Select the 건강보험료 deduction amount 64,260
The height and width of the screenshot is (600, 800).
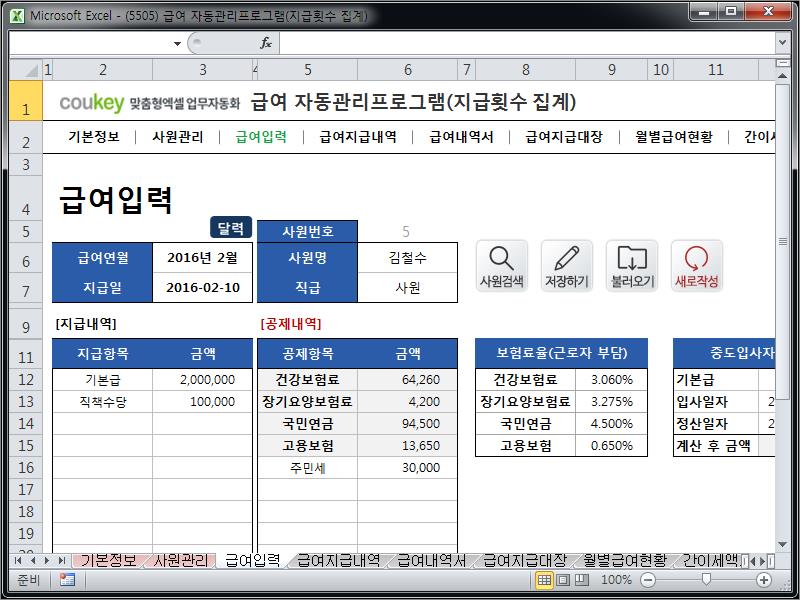point(407,380)
